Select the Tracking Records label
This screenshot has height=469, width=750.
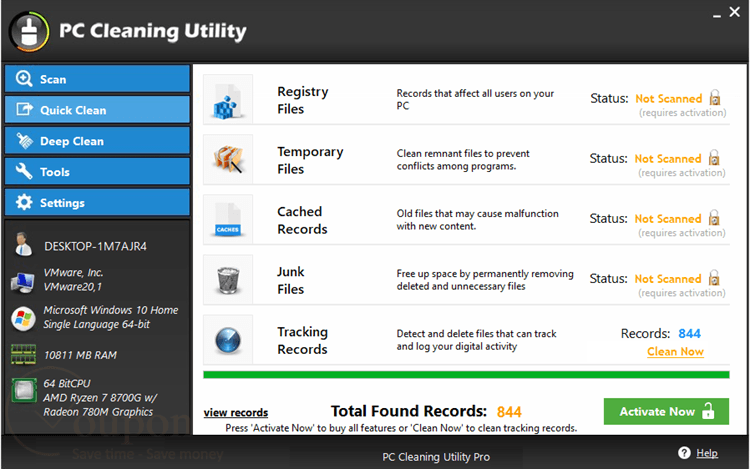302,340
